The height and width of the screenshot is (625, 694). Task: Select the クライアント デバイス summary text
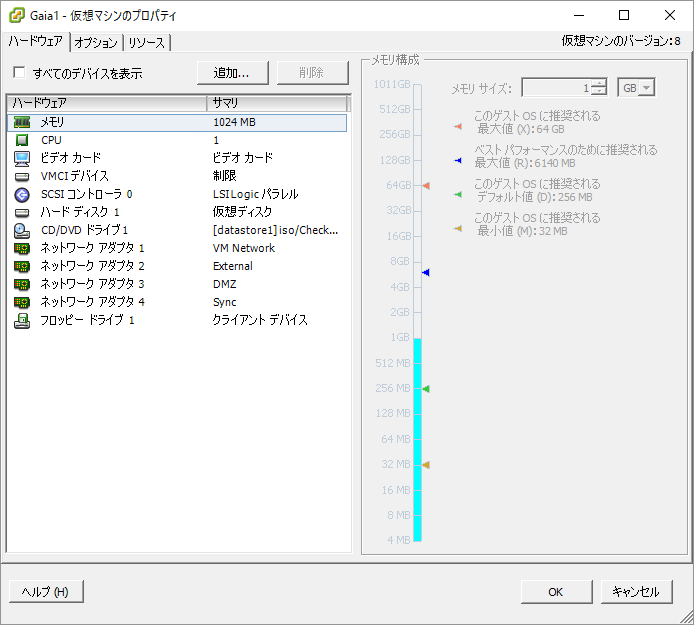pyautogui.click(x=260, y=320)
